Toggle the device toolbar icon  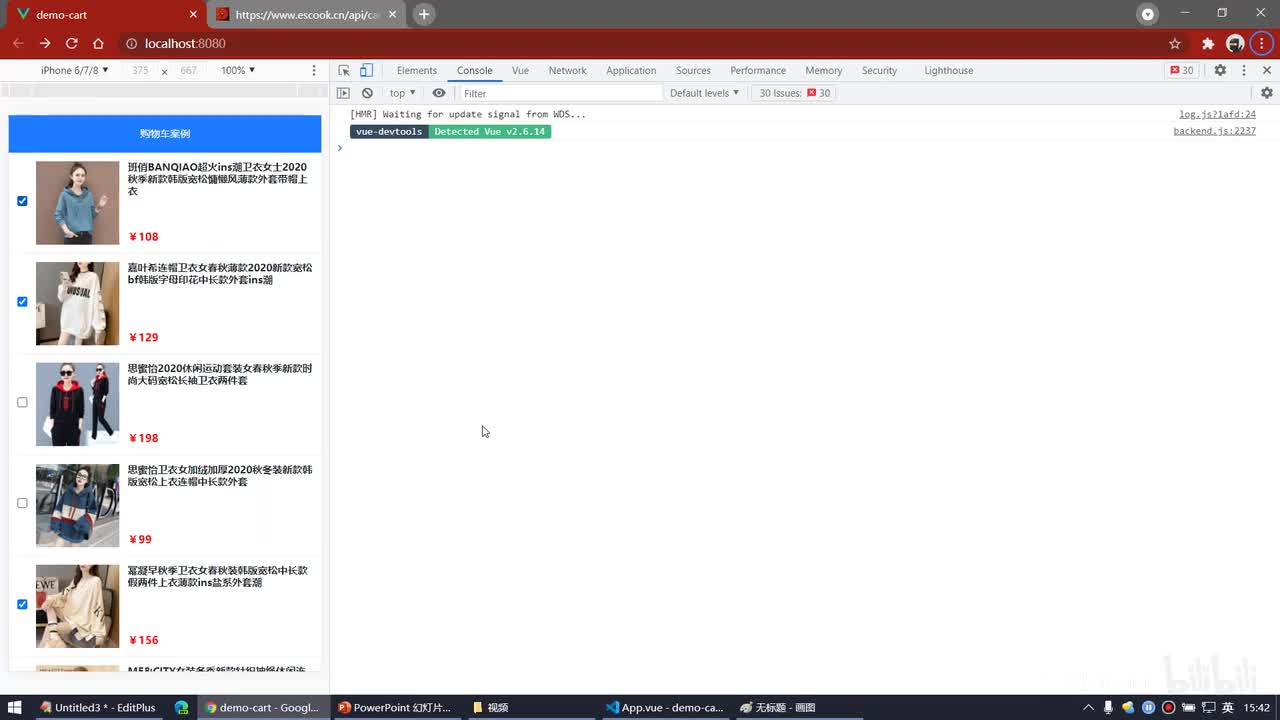pos(366,70)
